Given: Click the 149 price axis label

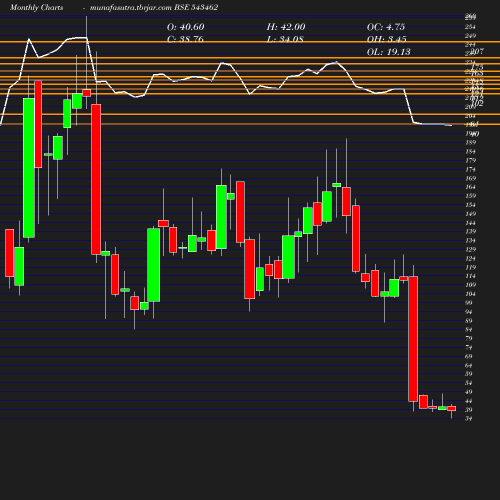Looking at the screenshot, I should 470,214.
